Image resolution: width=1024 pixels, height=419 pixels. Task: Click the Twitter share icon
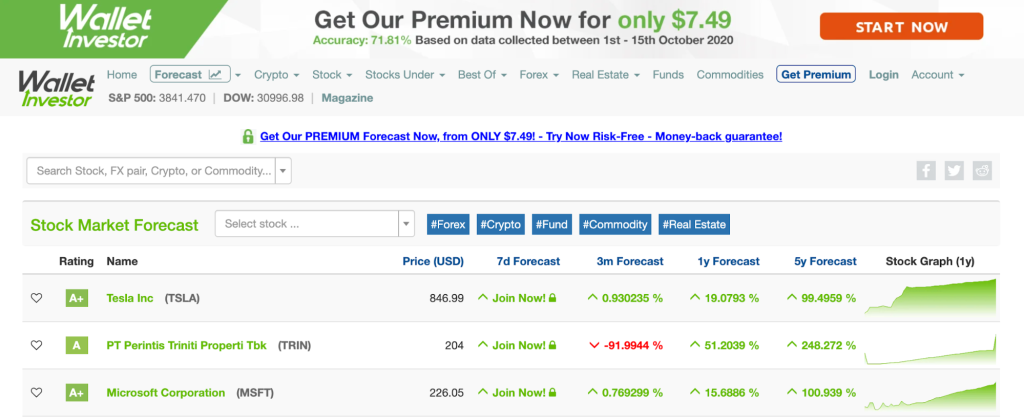(x=954, y=171)
